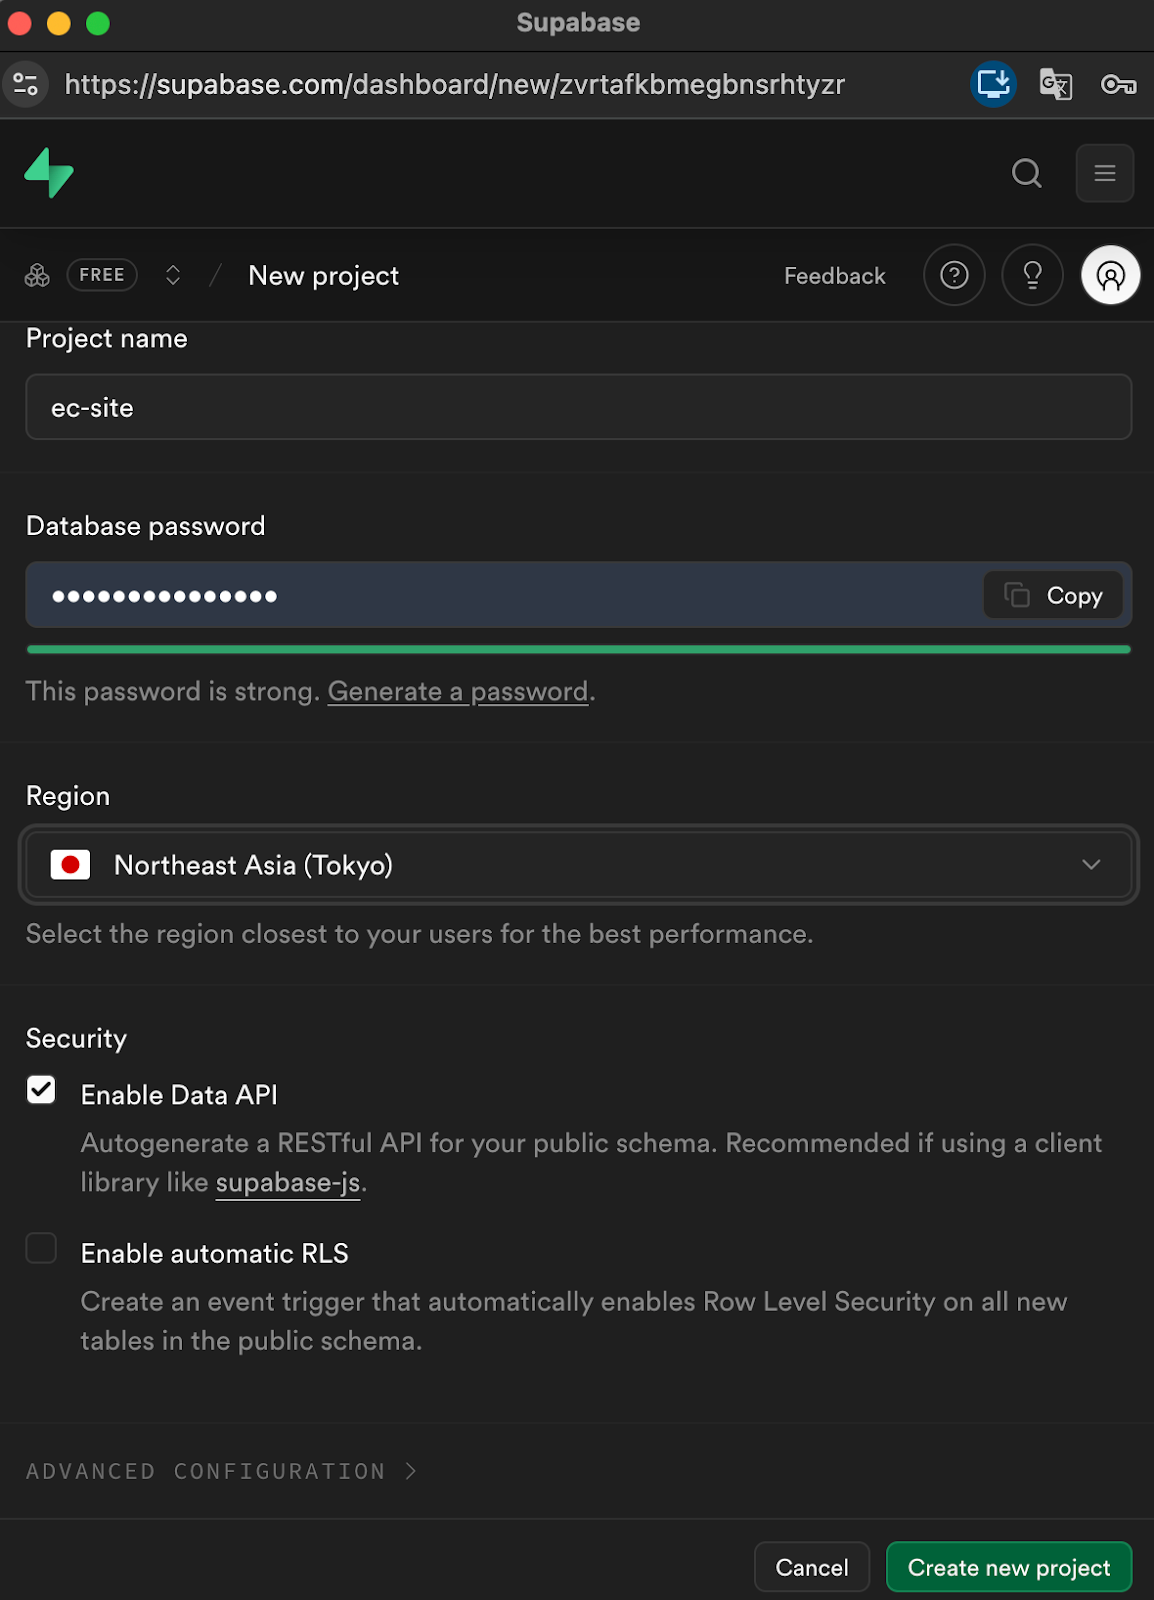Click the help question mark icon

[x=954, y=275]
